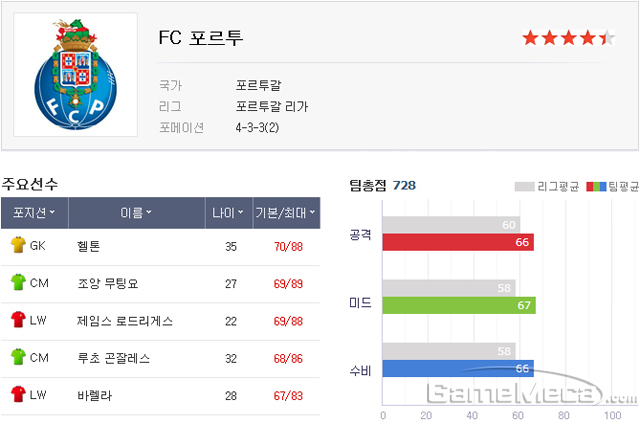The width and height of the screenshot is (640, 424).
Task: Sort by the 나이 column dropdown
Action: (x=229, y=213)
